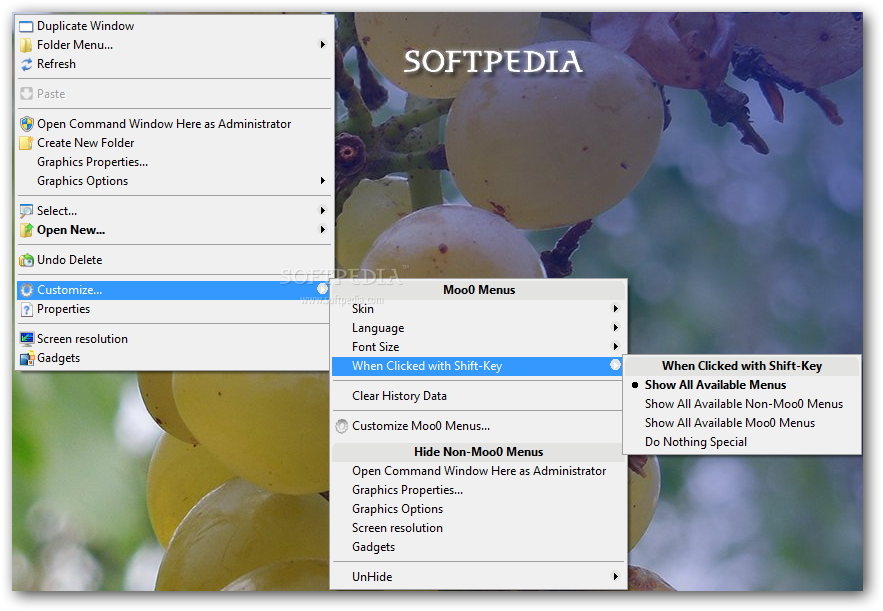Expand the Select... submenu arrow

point(323,211)
